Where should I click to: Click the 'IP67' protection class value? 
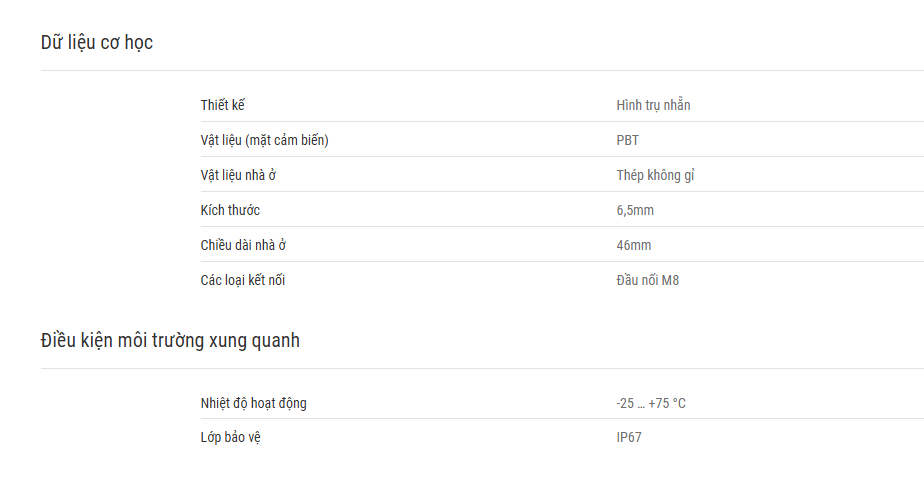tap(629, 437)
